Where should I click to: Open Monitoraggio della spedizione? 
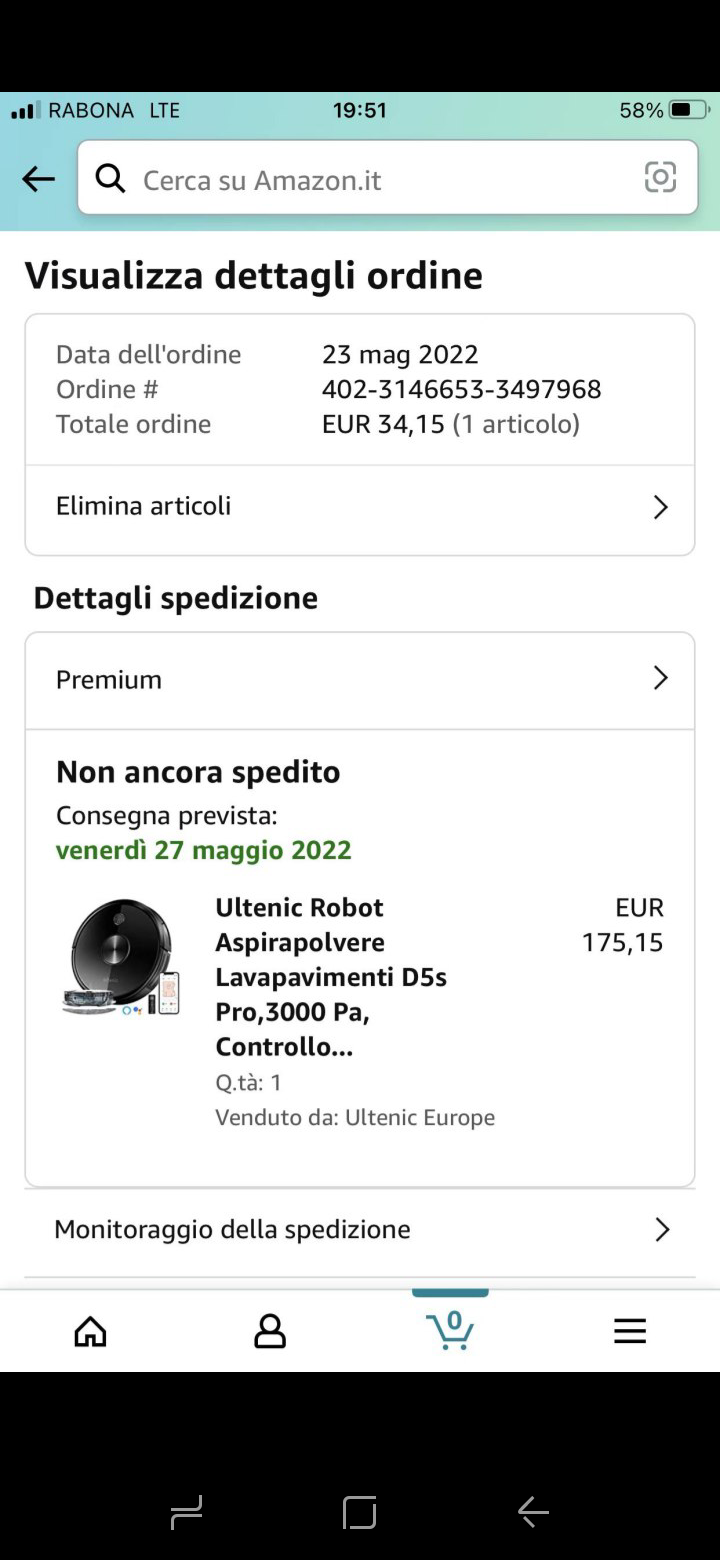click(x=232, y=1229)
